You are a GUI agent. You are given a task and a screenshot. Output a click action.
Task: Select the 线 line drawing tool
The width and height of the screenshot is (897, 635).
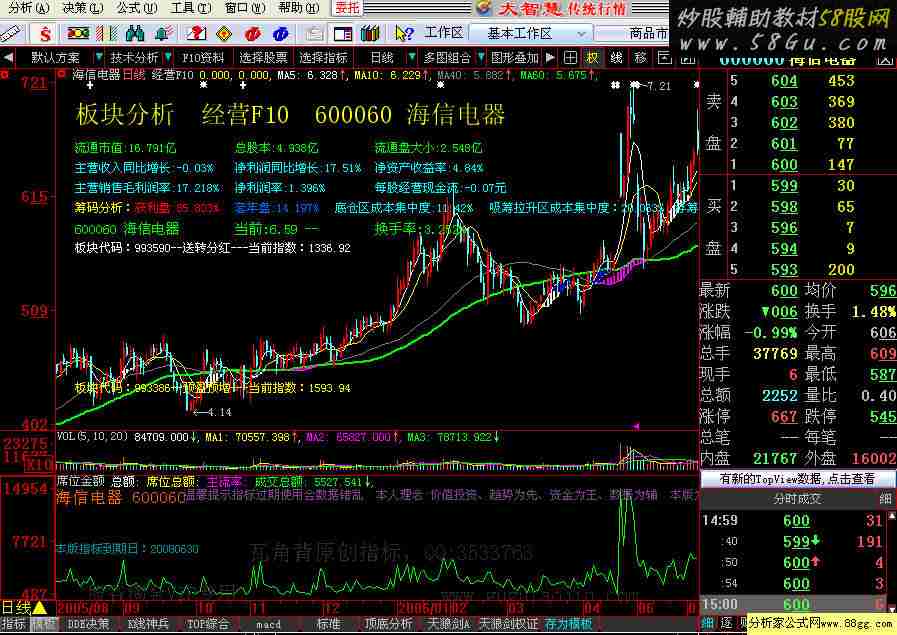[x=616, y=57]
